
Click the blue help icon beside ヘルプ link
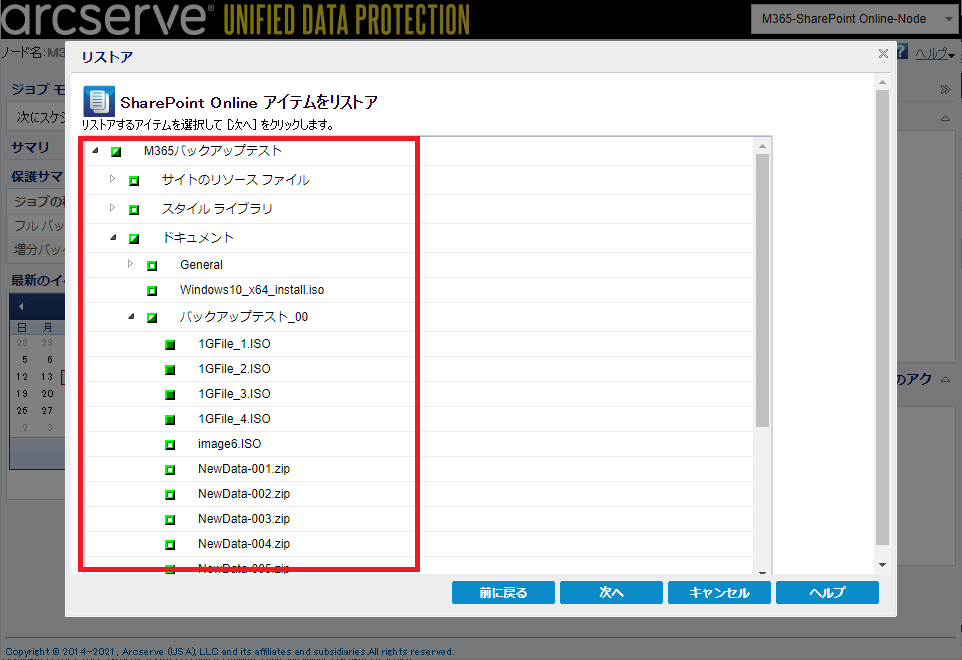pyautogui.click(x=902, y=52)
